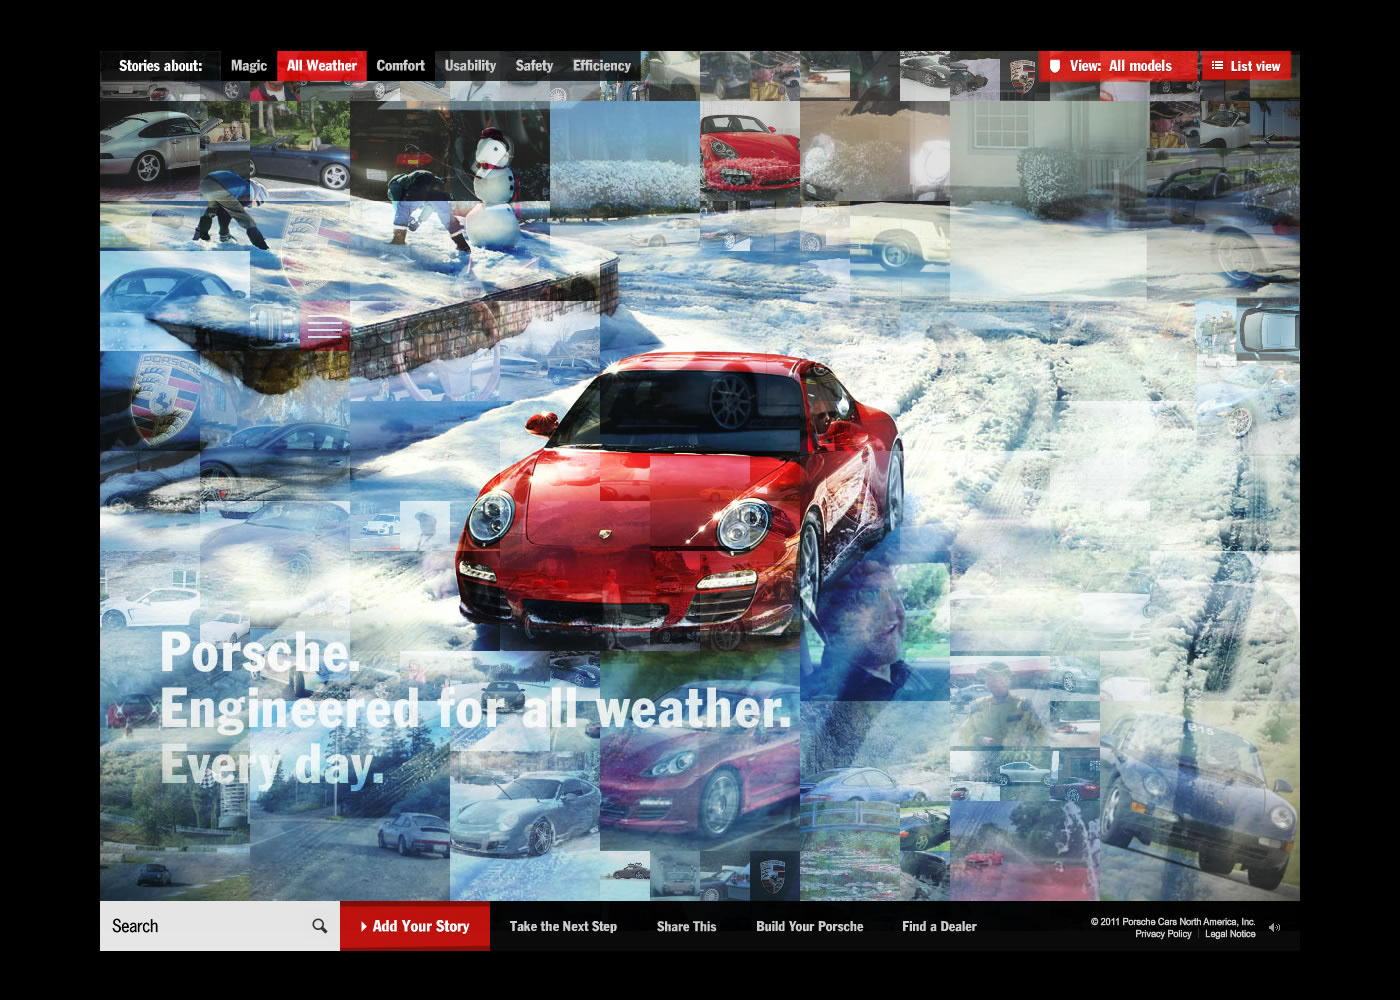Click the Porsche crest tile at bottom
The height and width of the screenshot is (1000, 1400).
773,875
